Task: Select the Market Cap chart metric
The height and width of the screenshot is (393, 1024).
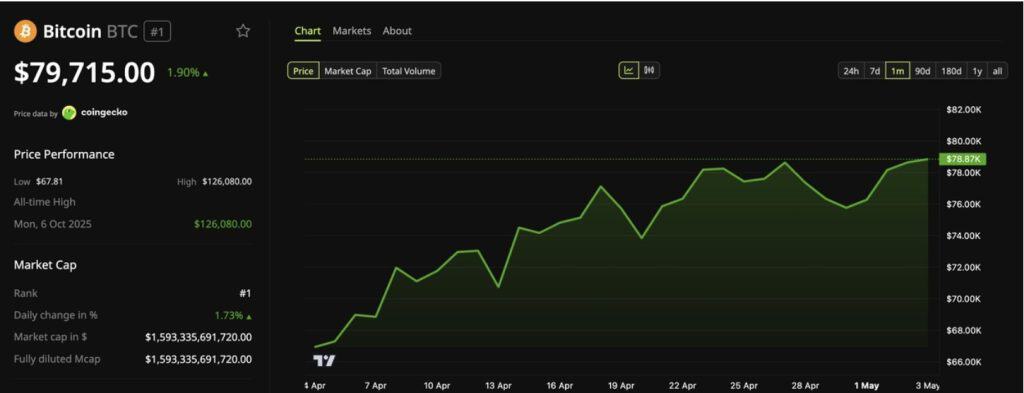Action: coord(347,71)
